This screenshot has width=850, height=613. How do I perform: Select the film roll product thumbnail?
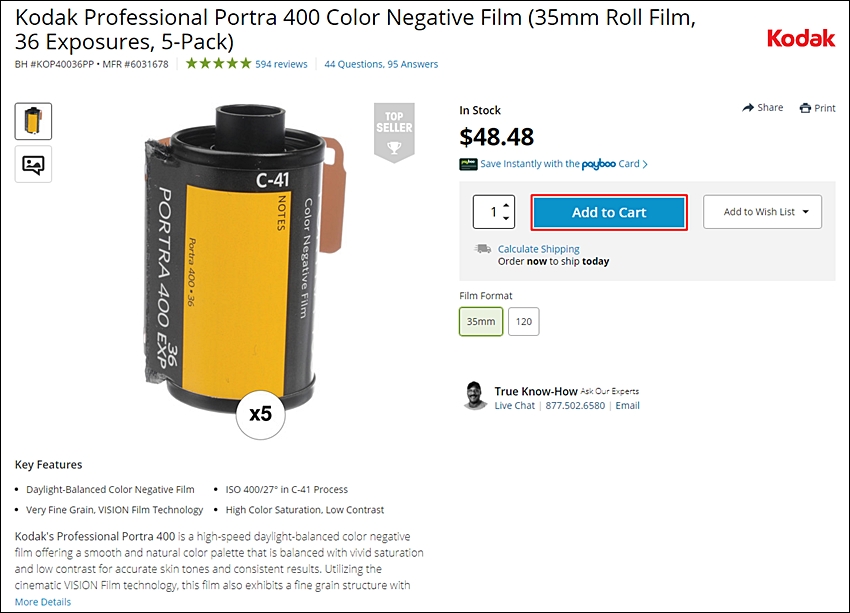33,121
